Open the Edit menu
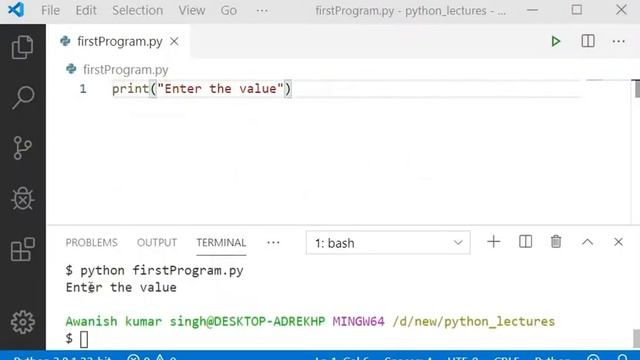Image resolution: width=640 pixels, height=360 pixels. click(x=86, y=10)
